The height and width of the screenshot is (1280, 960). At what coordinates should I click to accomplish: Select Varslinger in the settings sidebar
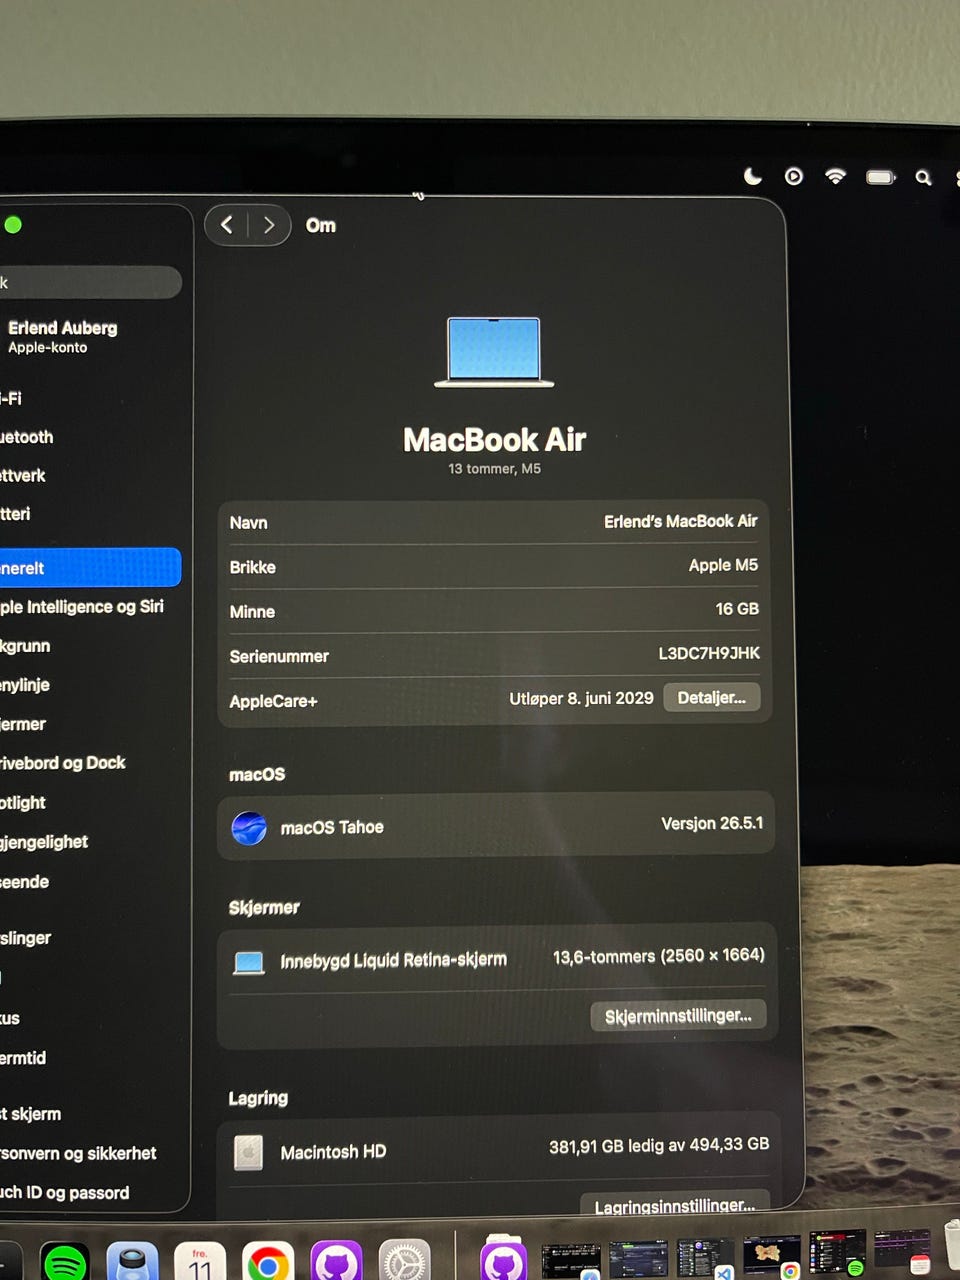[26, 938]
